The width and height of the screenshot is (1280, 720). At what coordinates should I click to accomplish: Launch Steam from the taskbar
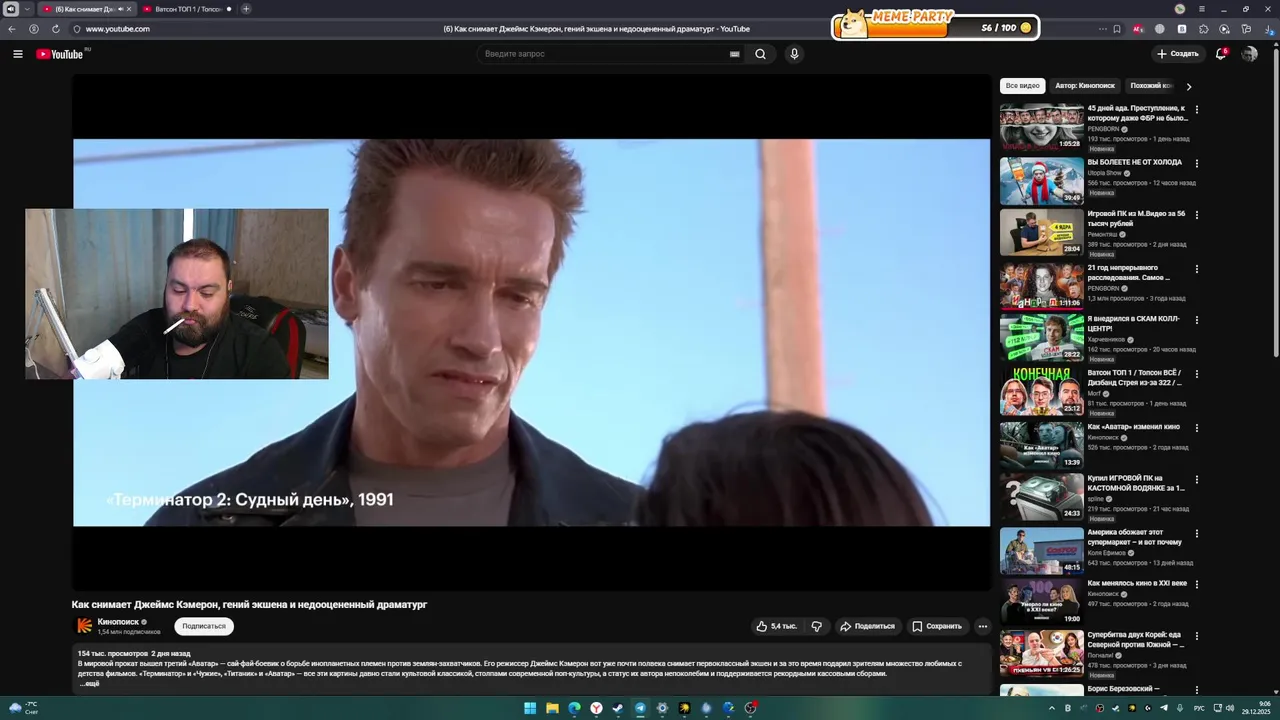click(x=618, y=708)
